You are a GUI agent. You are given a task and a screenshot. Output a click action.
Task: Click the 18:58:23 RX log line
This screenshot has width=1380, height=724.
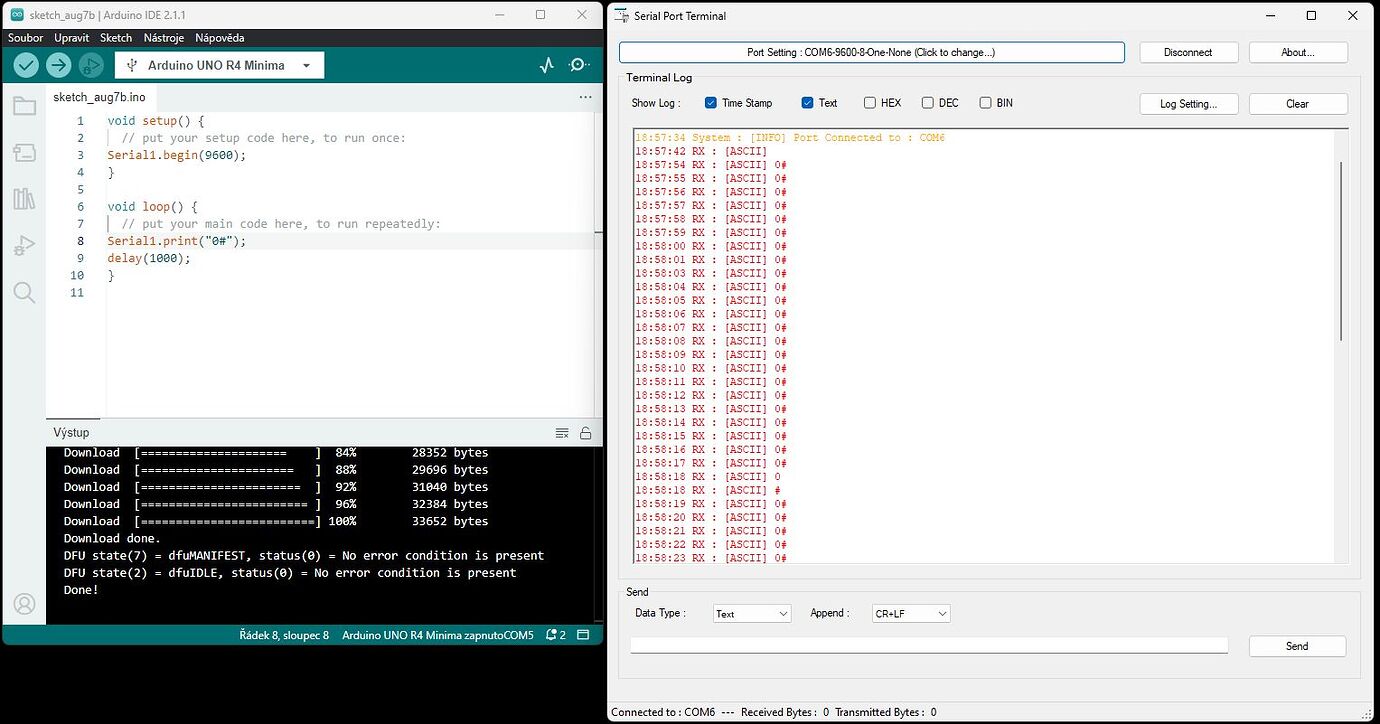tap(711, 558)
